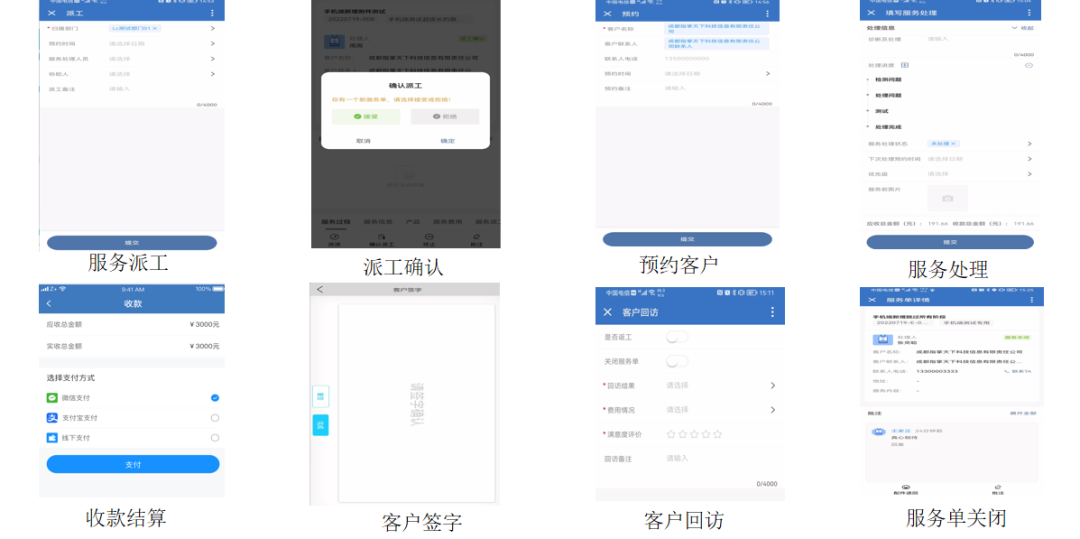The width and height of the screenshot is (1080, 539).
Task: Open 优先级 selector chevron
Action: click(1030, 174)
